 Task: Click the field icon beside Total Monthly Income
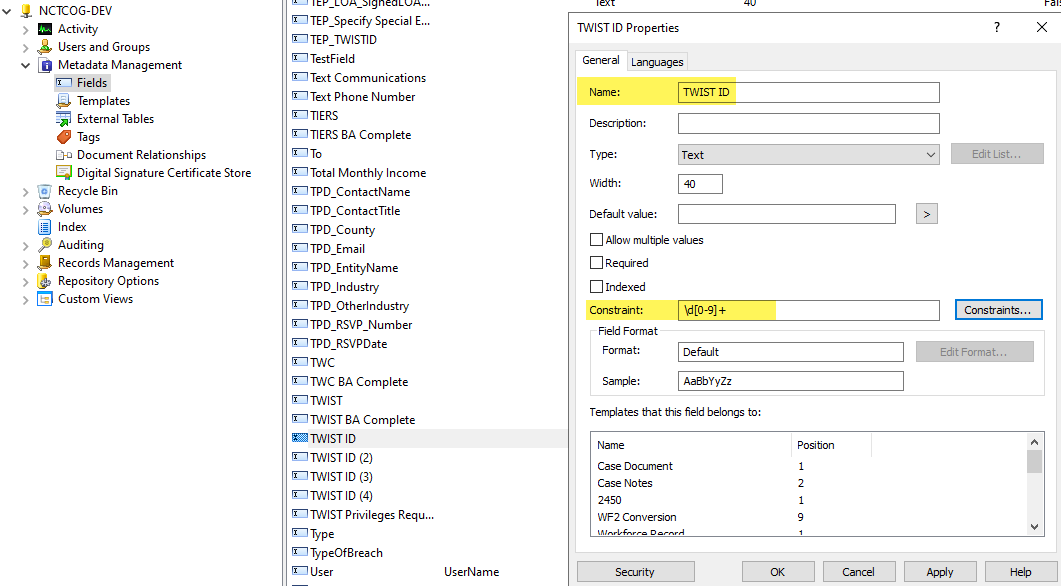299,172
